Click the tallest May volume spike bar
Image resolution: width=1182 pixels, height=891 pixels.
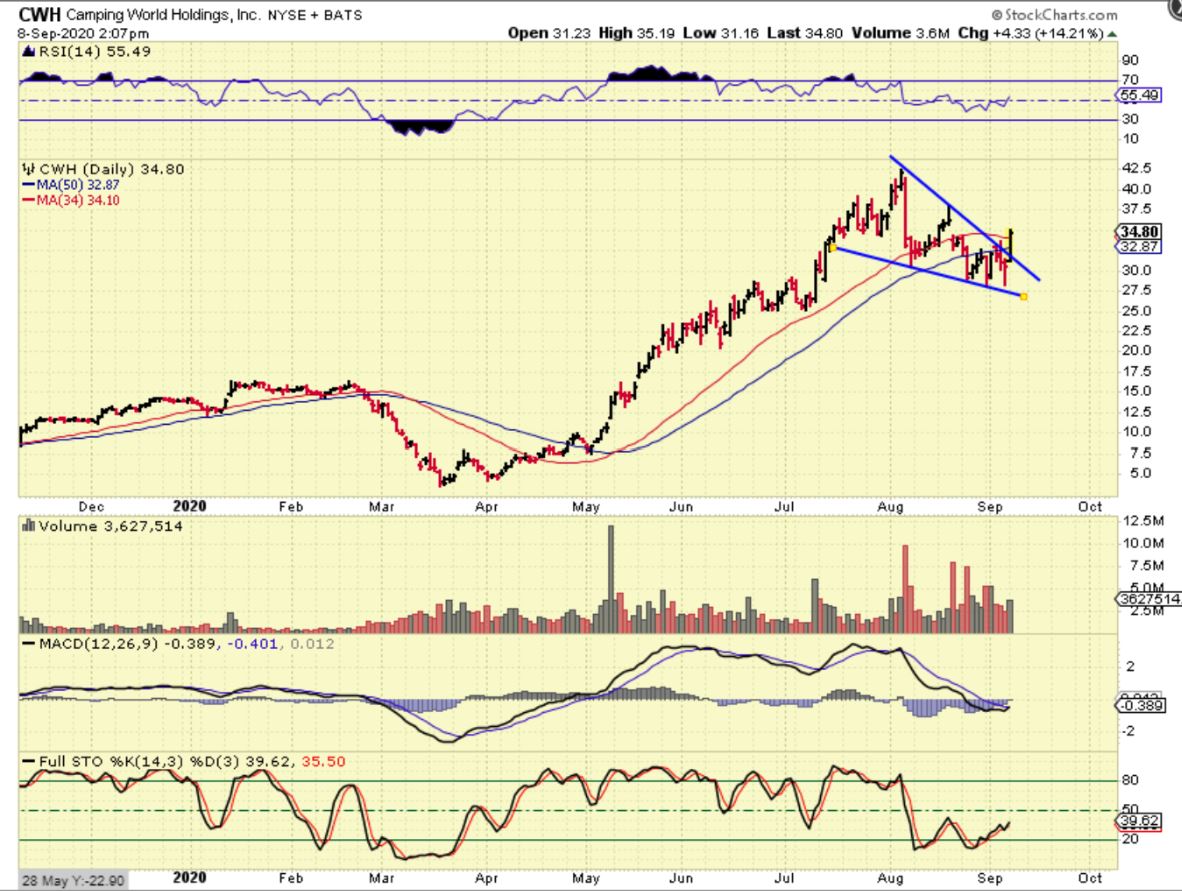pos(611,578)
